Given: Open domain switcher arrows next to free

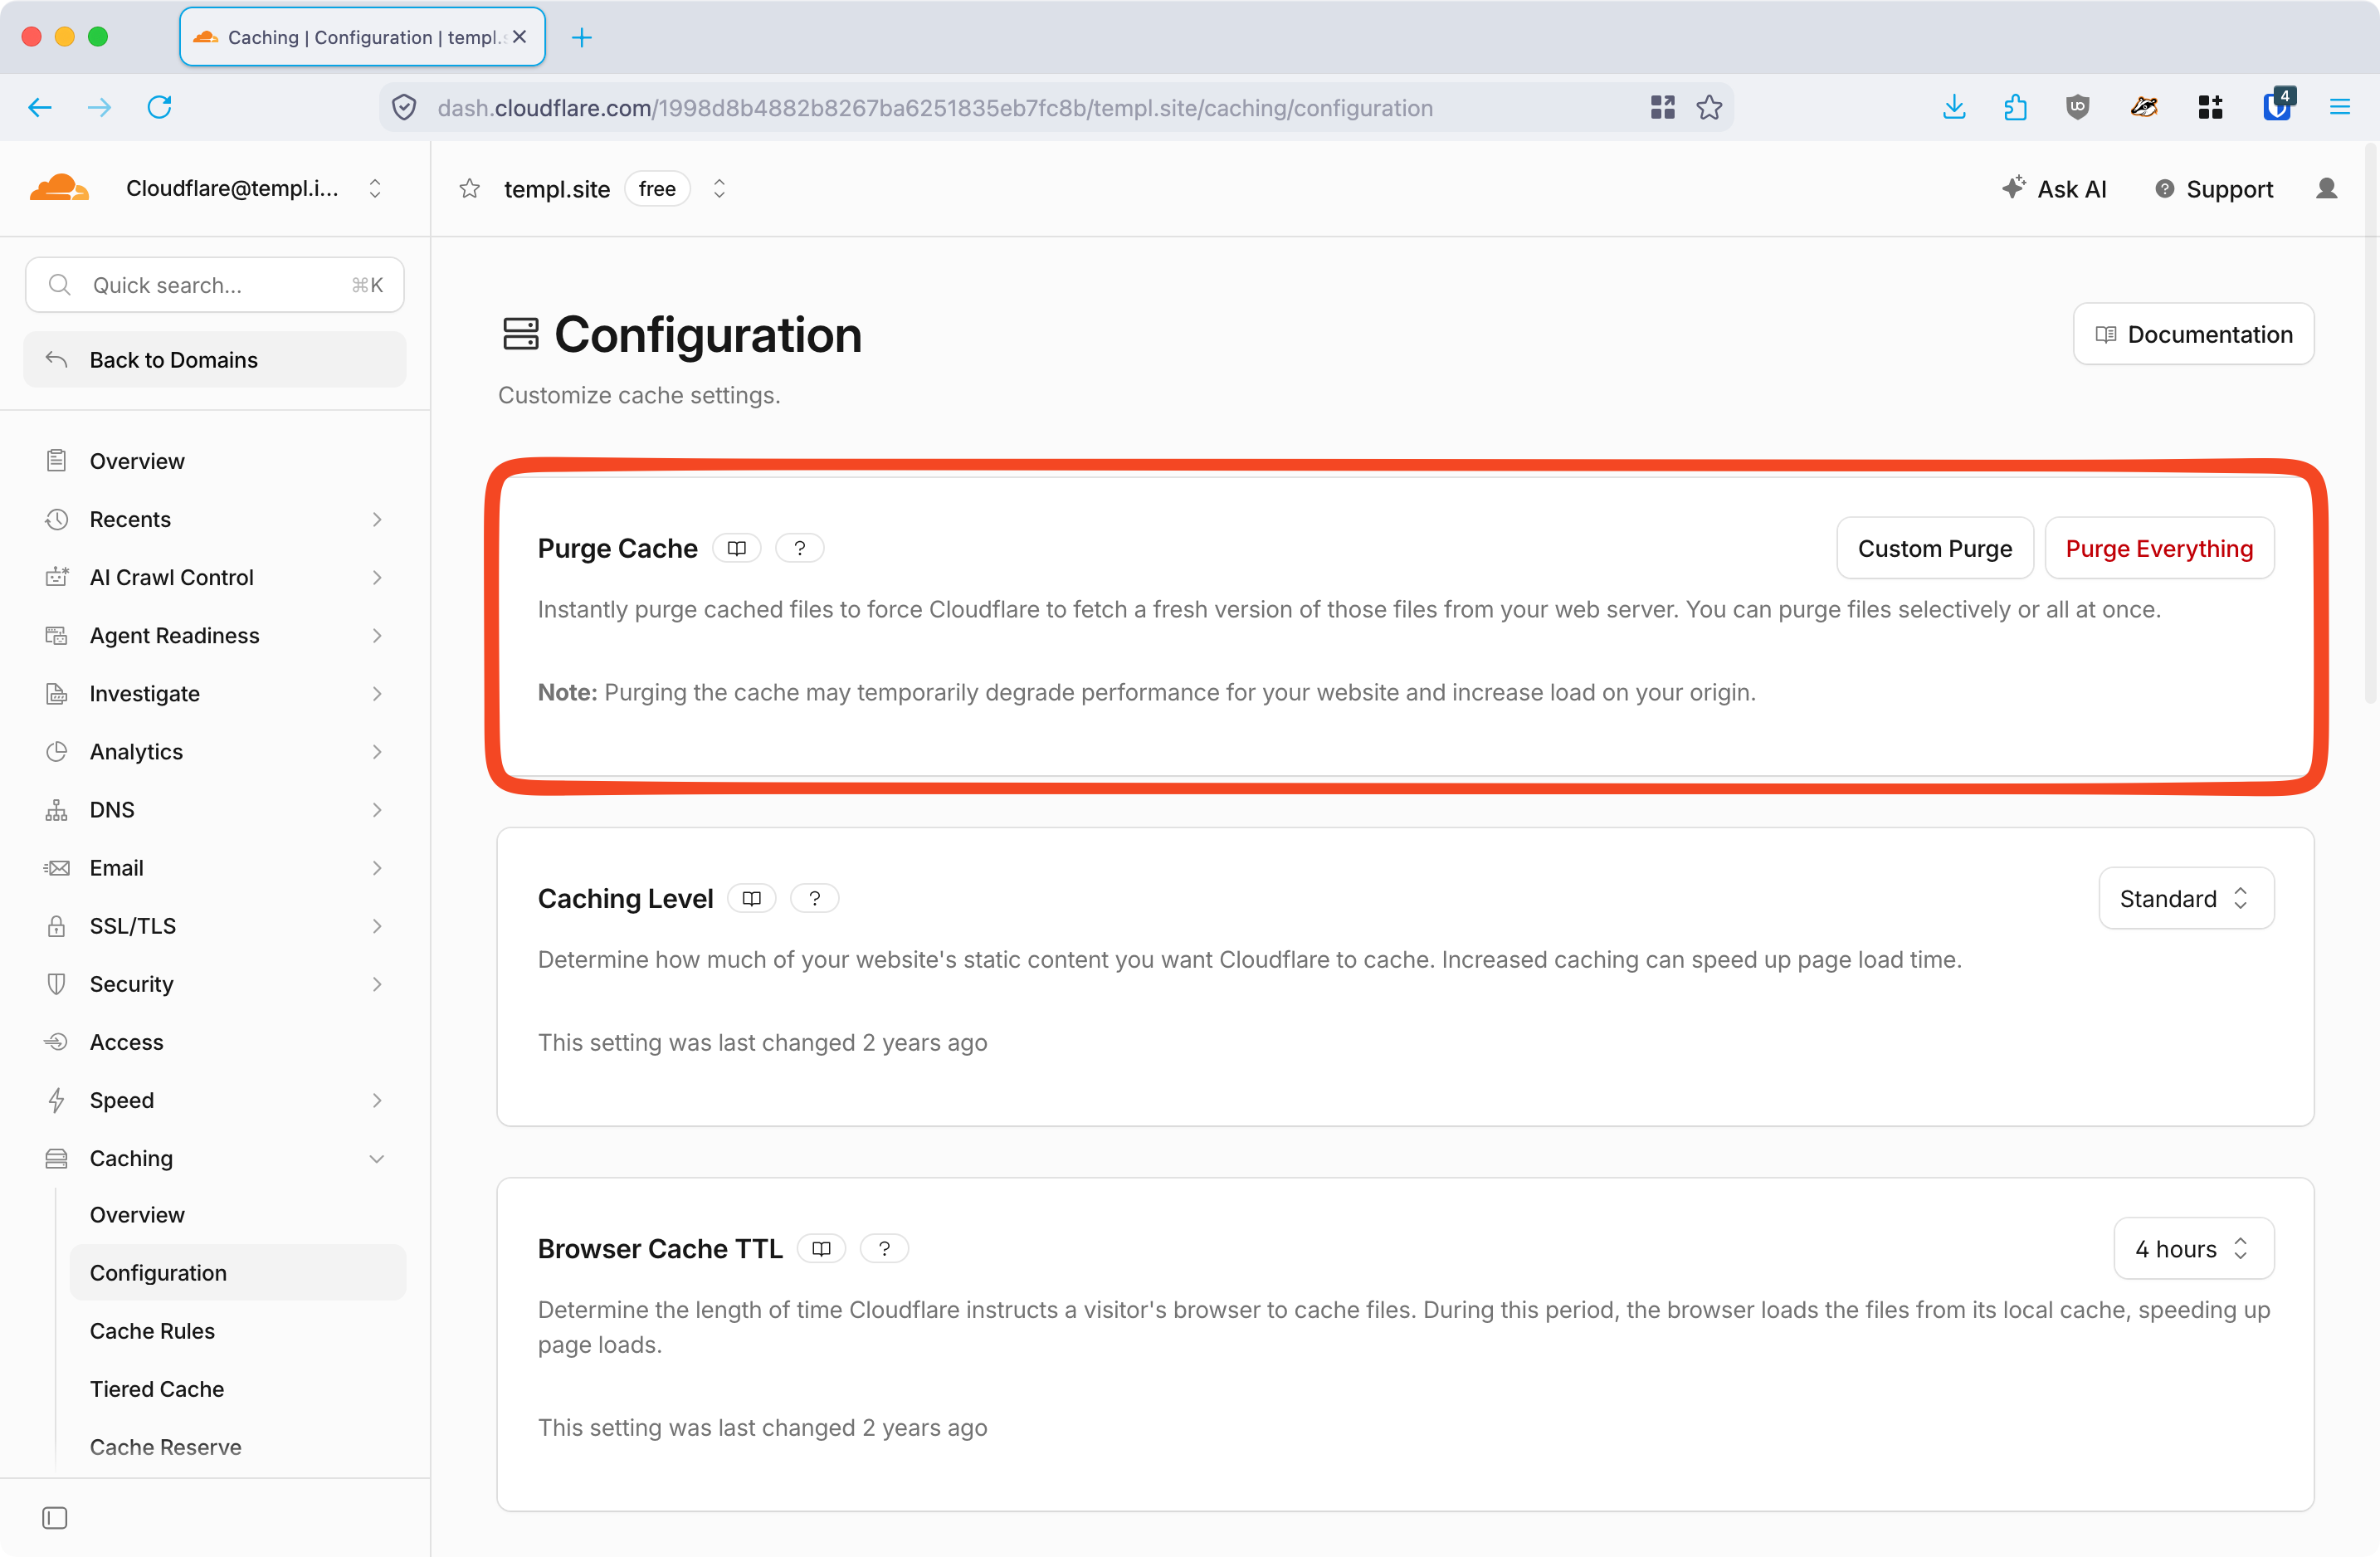Looking at the screenshot, I should click(x=719, y=189).
